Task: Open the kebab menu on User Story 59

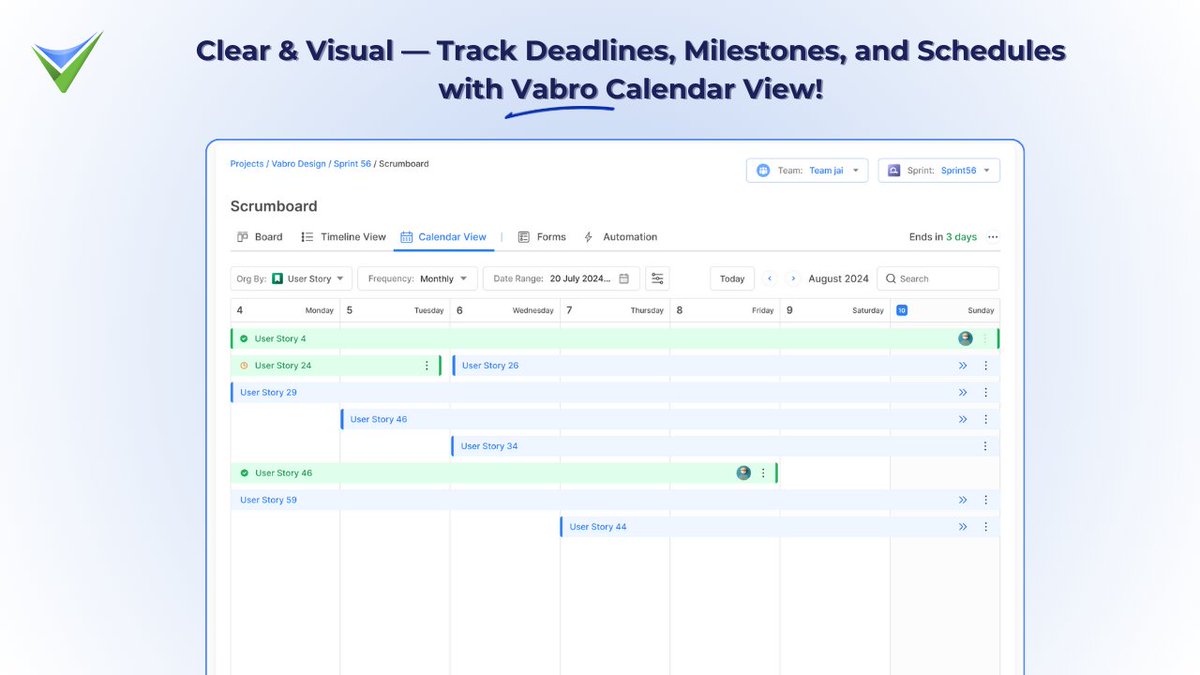Action: 985,500
